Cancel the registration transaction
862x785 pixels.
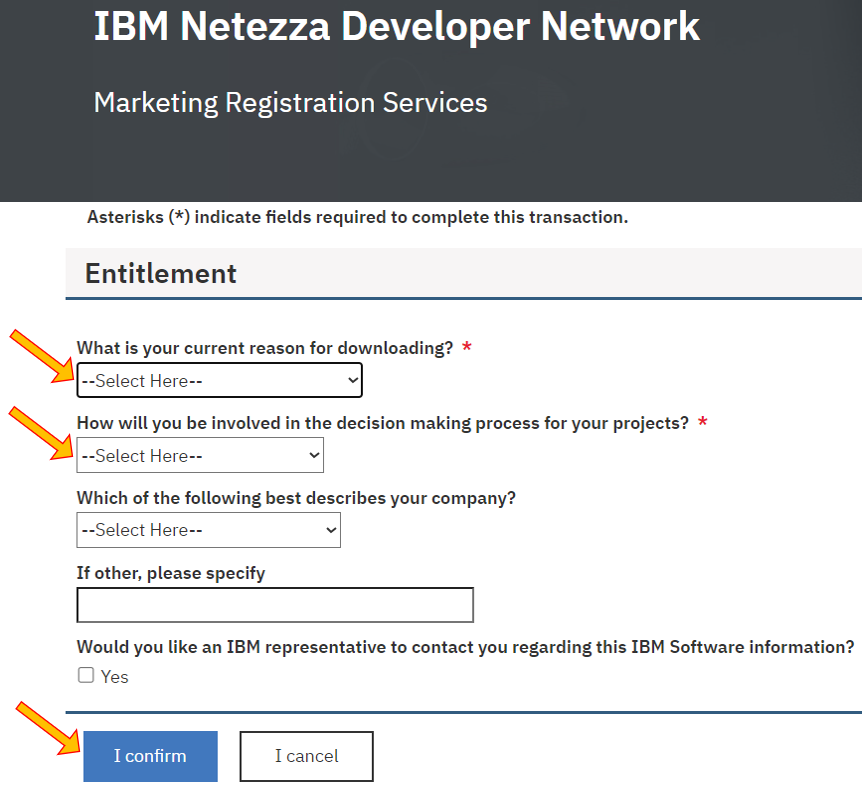[305, 756]
